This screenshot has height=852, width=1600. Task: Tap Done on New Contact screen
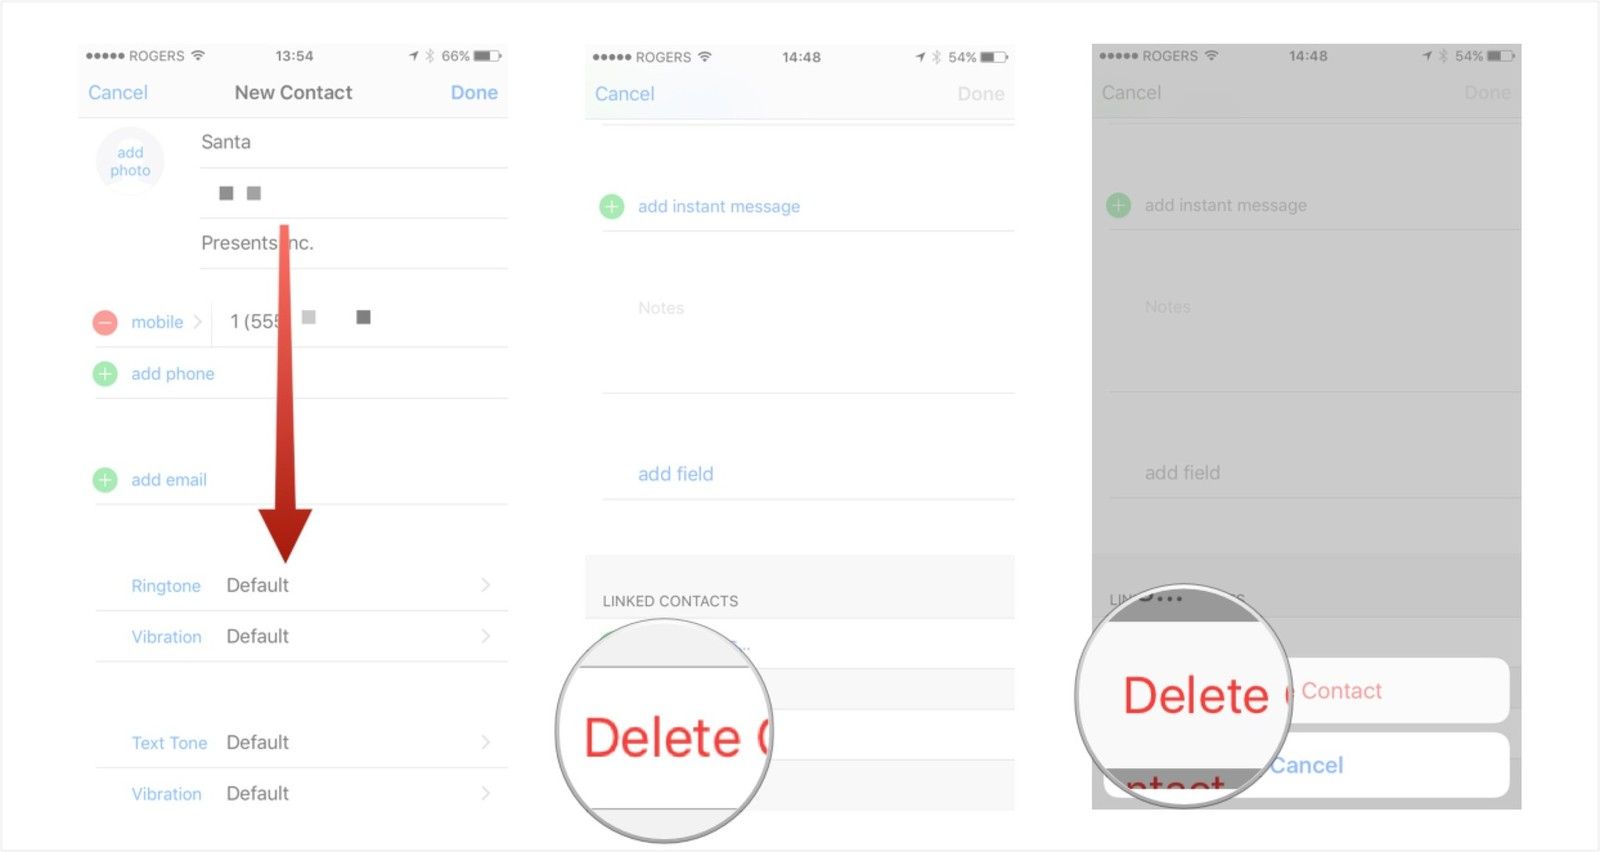pyautogui.click(x=474, y=93)
